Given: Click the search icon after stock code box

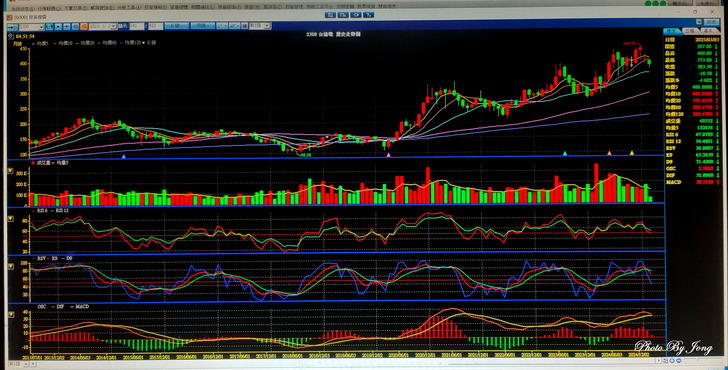Looking at the screenshot, I should coord(49,26).
